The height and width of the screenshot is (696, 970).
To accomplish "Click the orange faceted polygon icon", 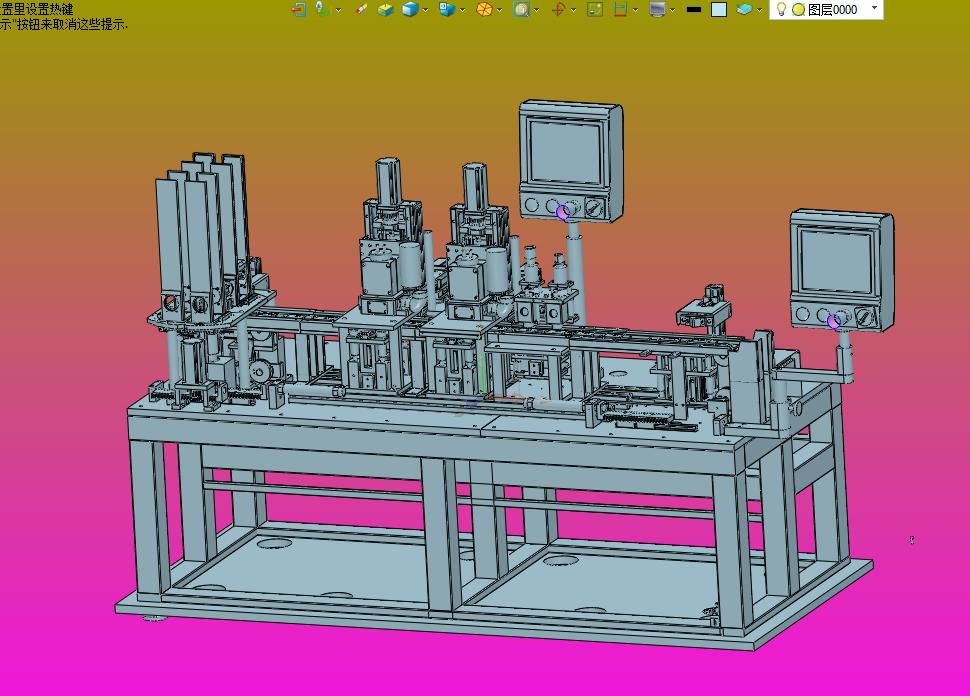I will [484, 9].
